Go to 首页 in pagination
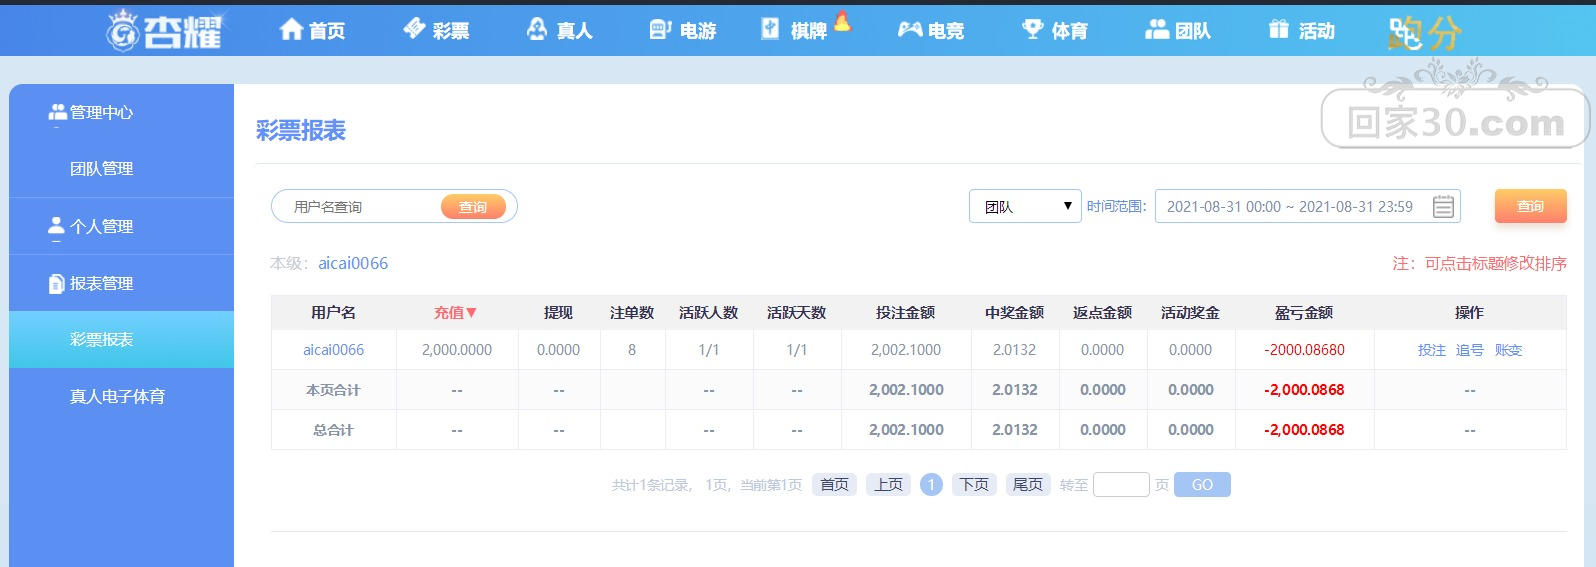Viewport: 1596px width, 567px height. pyautogui.click(x=834, y=485)
